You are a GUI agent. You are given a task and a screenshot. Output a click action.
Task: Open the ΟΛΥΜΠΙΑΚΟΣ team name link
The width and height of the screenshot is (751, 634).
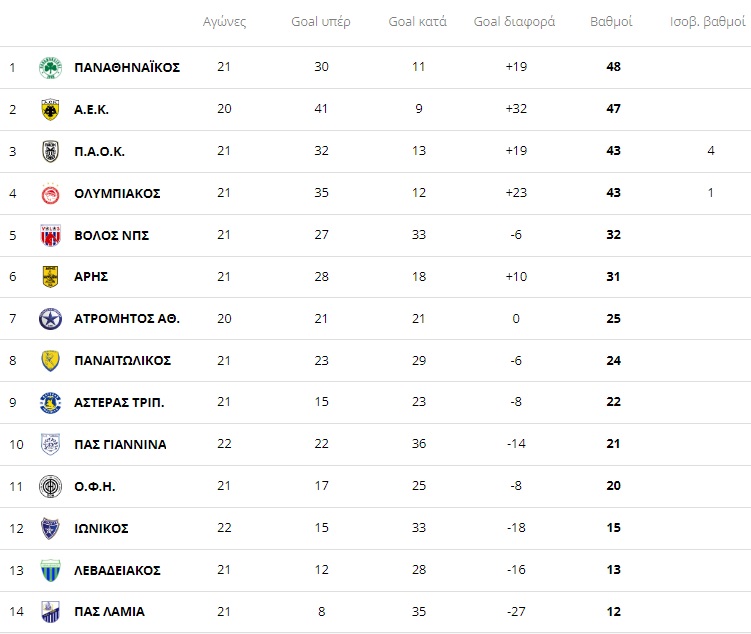[x=117, y=193]
